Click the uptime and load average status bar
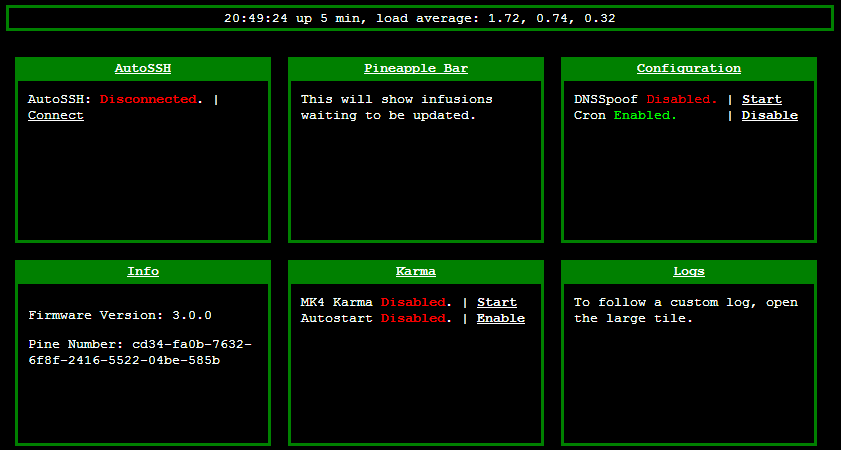 pos(420,18)
